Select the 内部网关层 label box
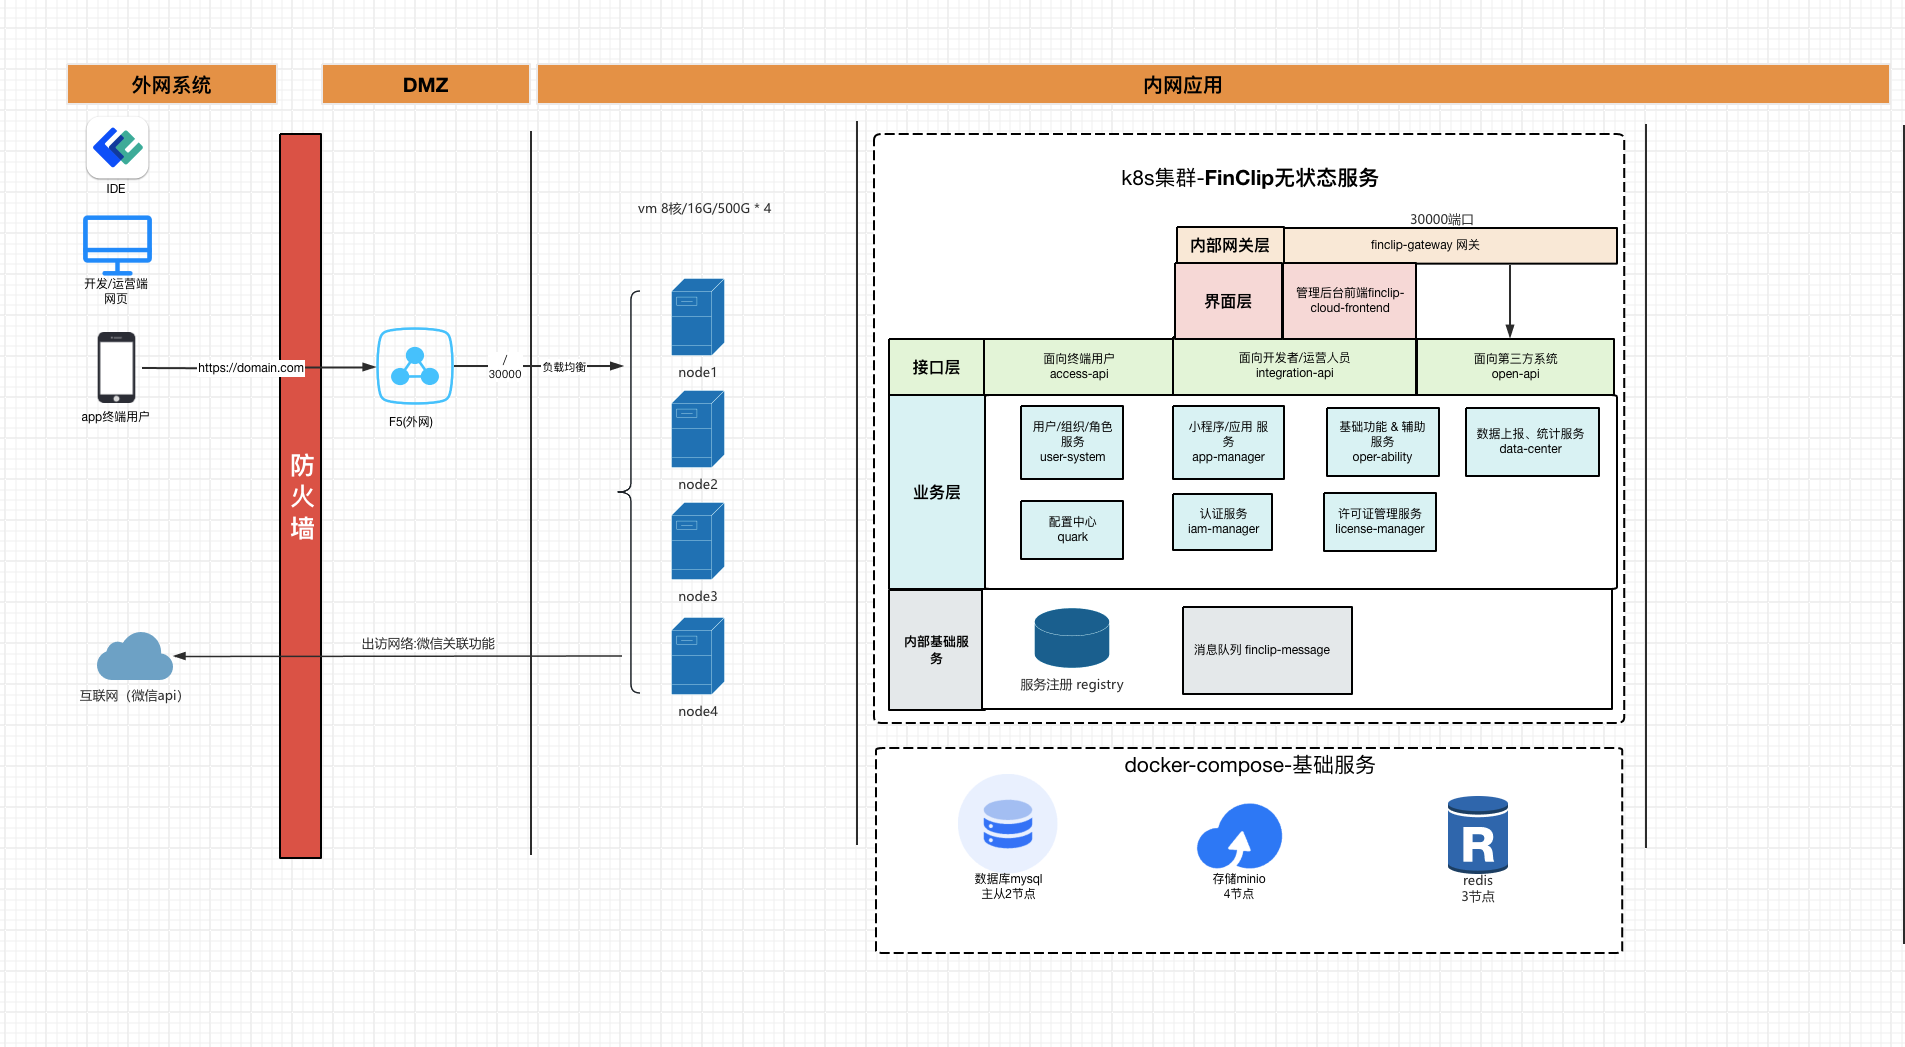Image resolution: width=1905 pixels, height=1047 pixels. (1230, 245)
